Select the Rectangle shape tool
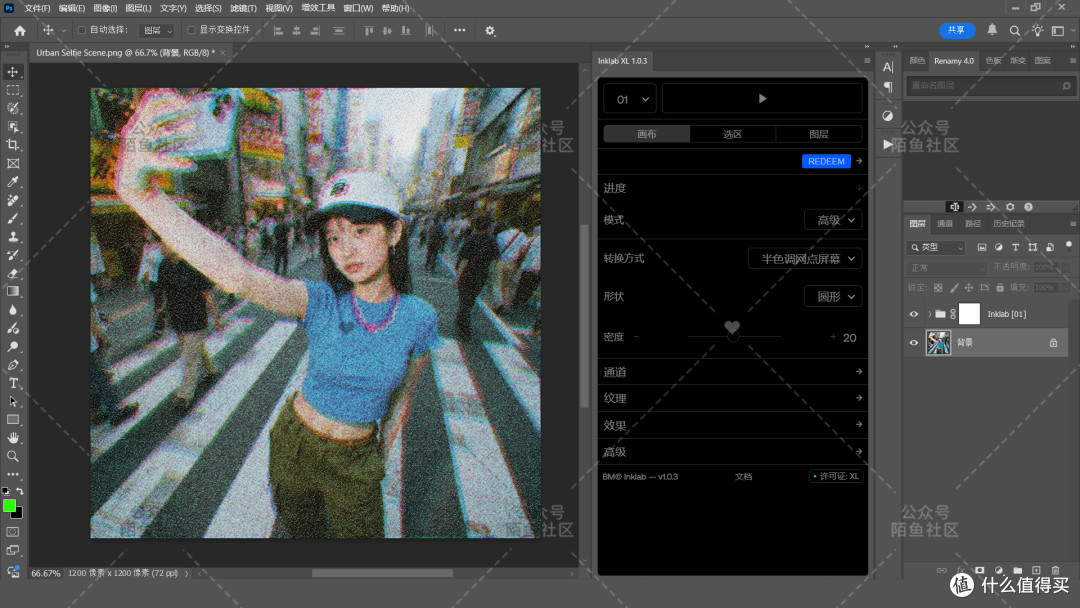This screenshot has height=608, width=1080. point(13,420)
